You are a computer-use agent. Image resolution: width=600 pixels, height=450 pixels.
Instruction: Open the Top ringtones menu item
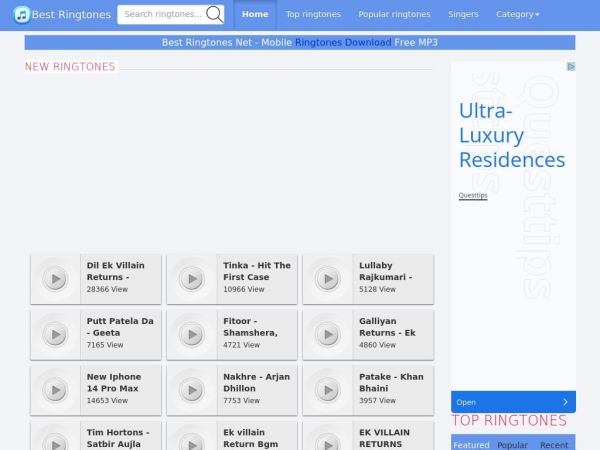click(313, 14)
